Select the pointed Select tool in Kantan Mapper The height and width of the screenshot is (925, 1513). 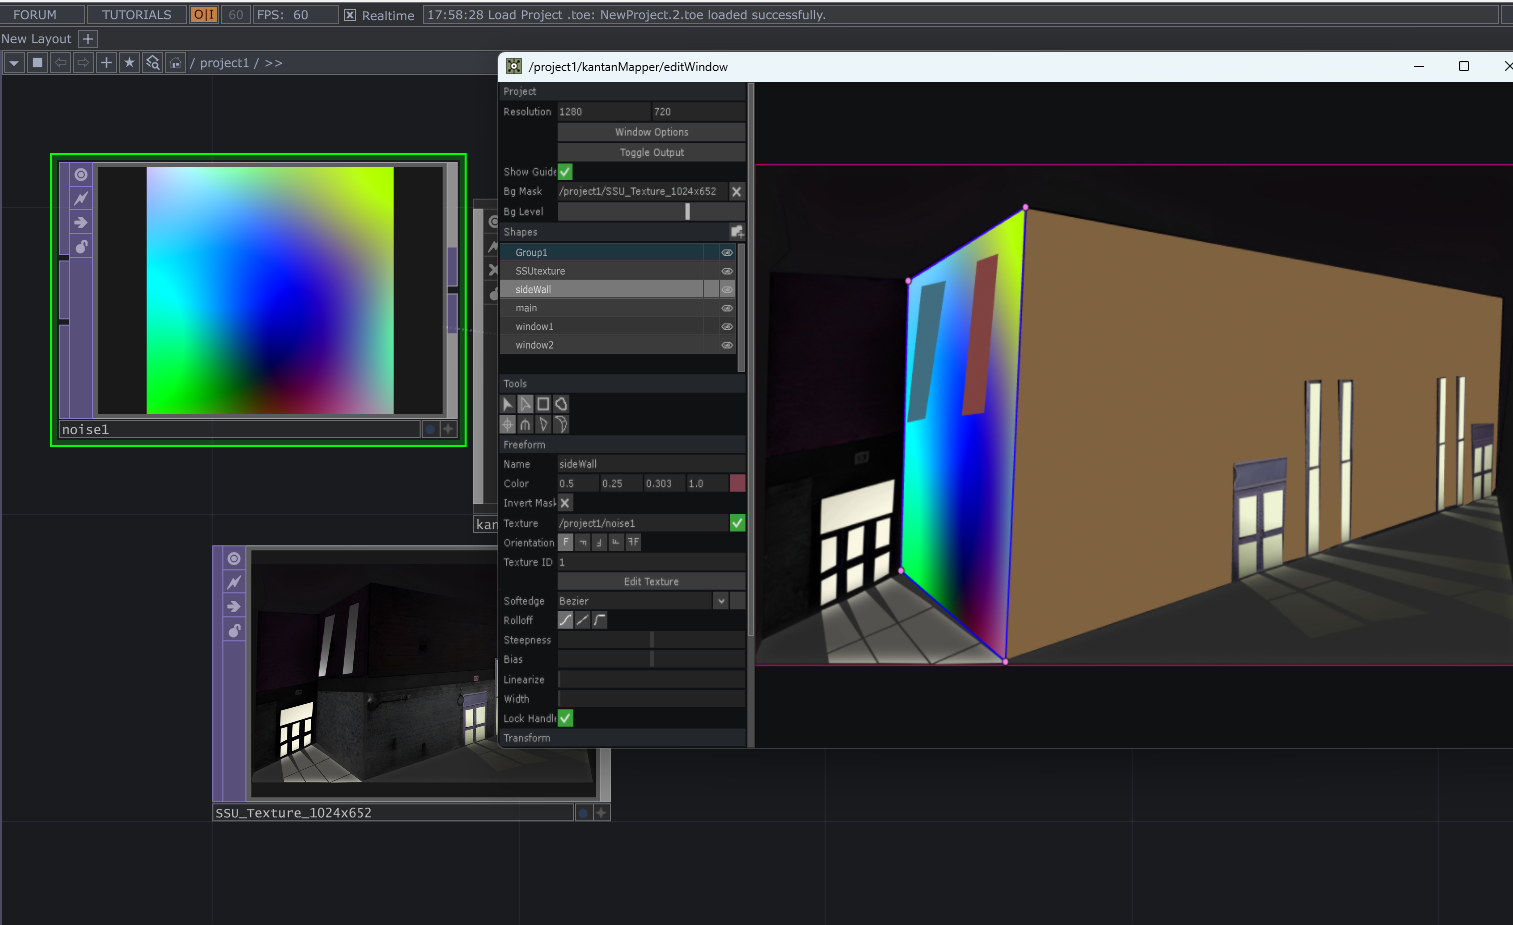click(526, 404)
